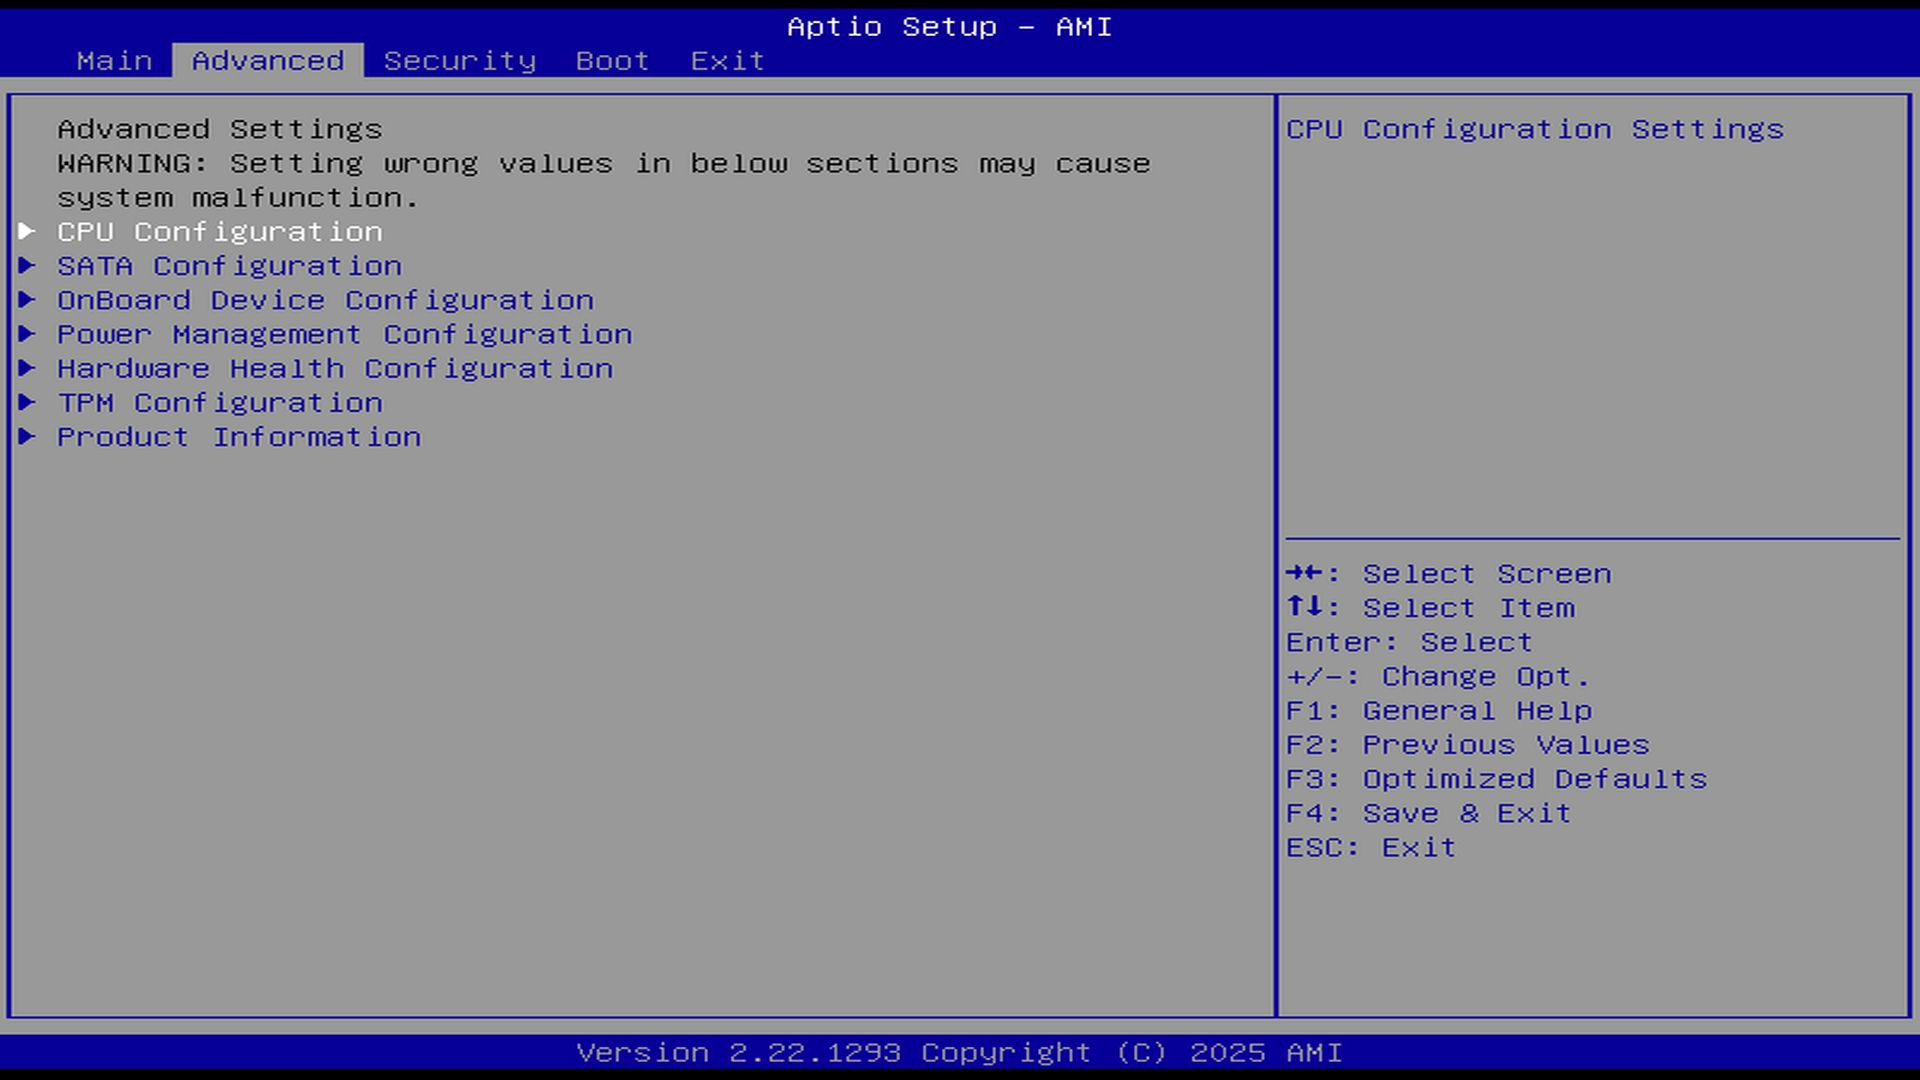Image resolution: width=1920 pixels, height=1080 pixels.
Task: Select Hardware Health Configuration entry
Action: click(x=335, y=368)
